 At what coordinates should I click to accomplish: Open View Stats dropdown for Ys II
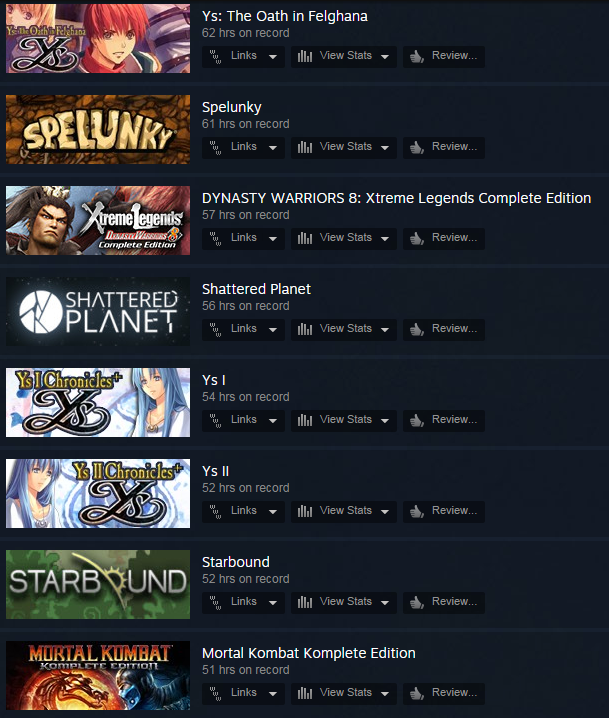tap(344, 511)
